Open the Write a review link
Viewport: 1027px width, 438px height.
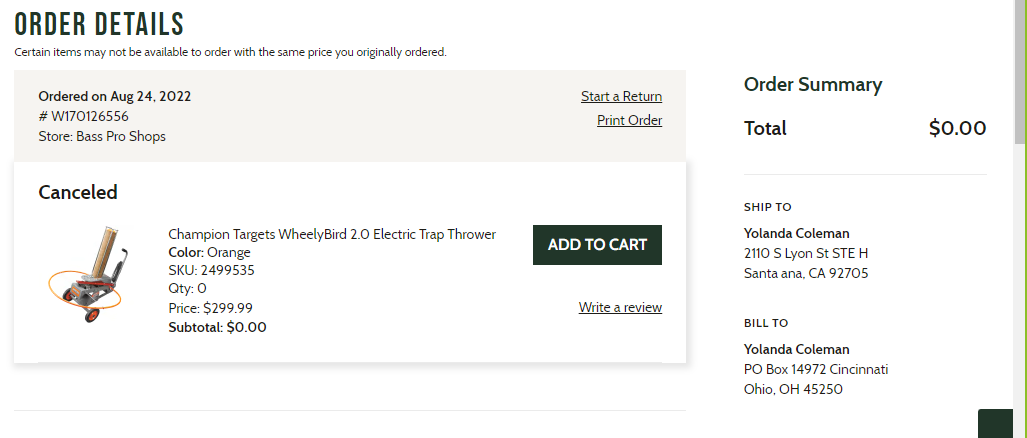pyautogui.click(x=620, y=307)
